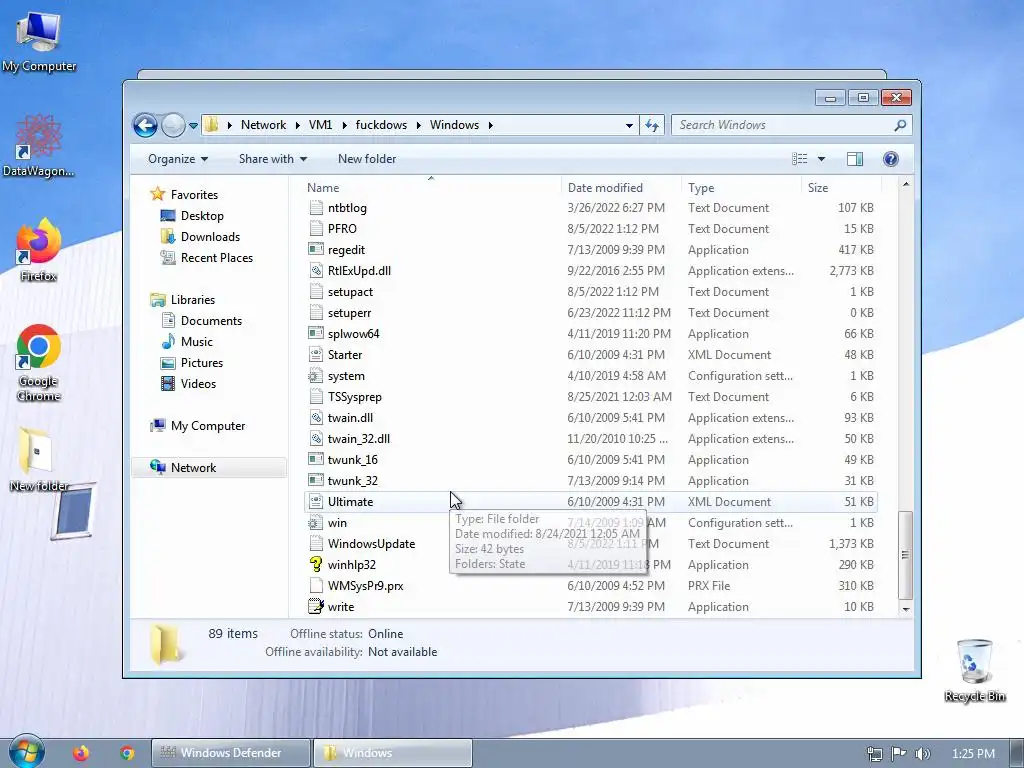Open the view options dropdown arrow
Image resolution: width=1024 pixels, height=768 pixels.
click(822, 159)
